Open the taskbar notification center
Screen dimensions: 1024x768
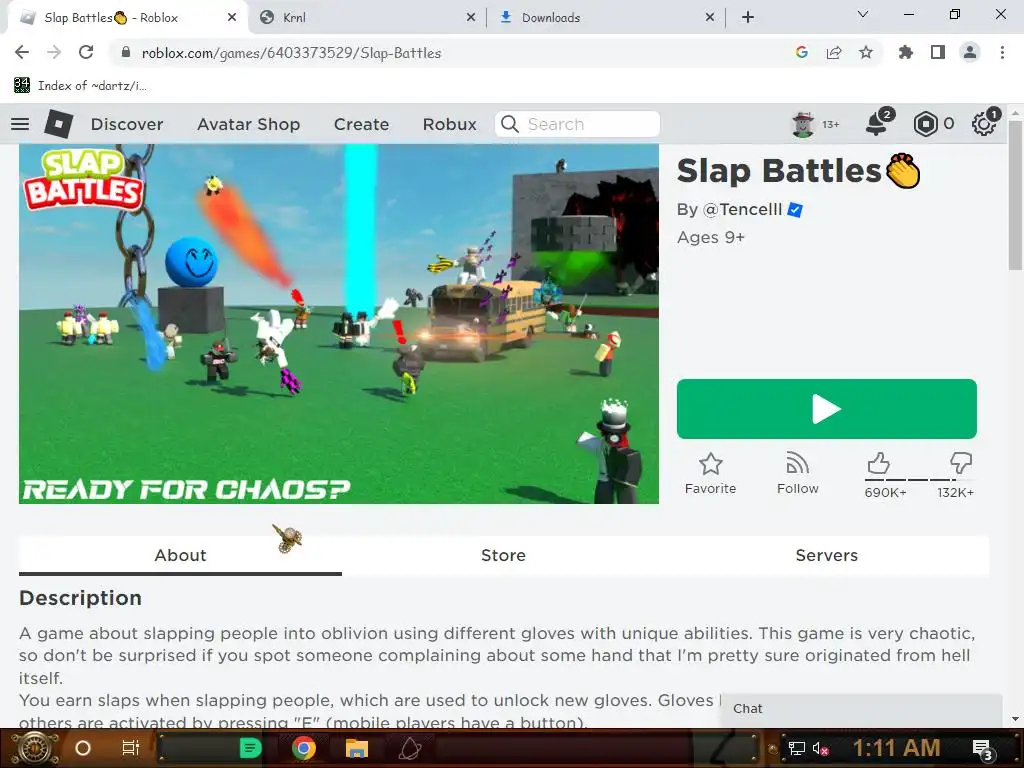coord(984,749)
